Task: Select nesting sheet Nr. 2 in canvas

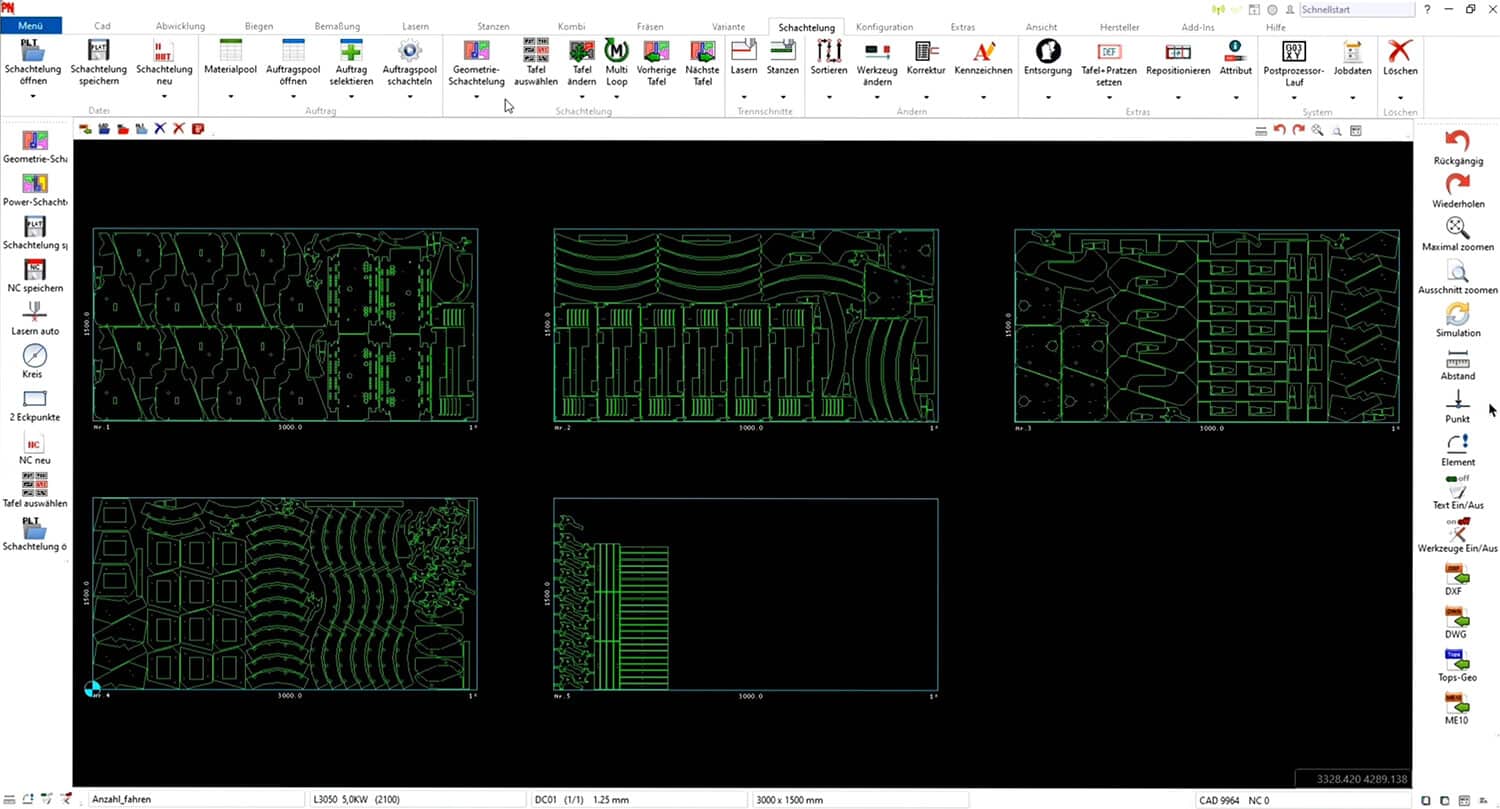Action: (745, 325)
